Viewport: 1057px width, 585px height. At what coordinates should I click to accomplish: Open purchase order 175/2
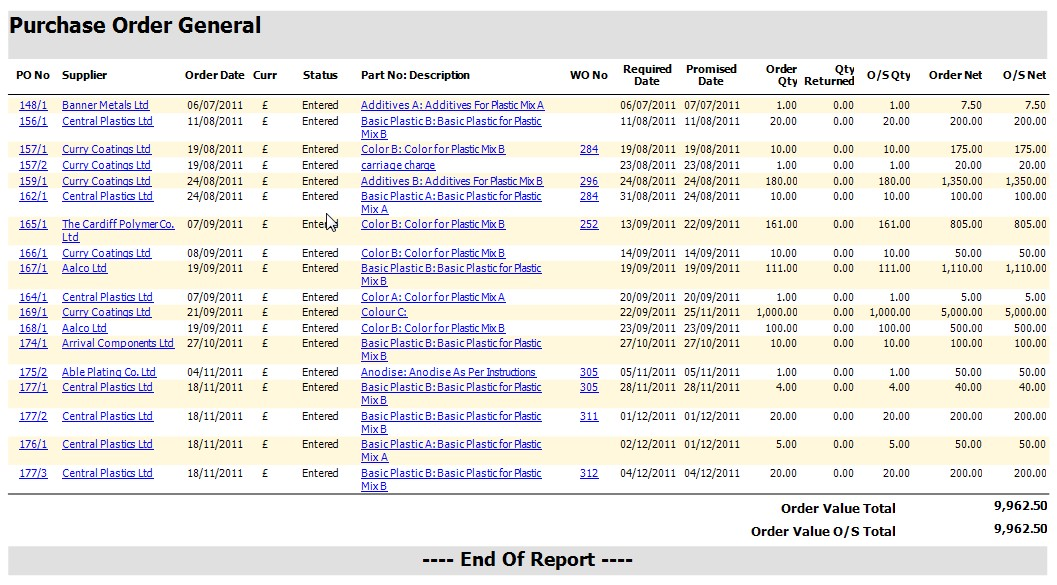33,372
